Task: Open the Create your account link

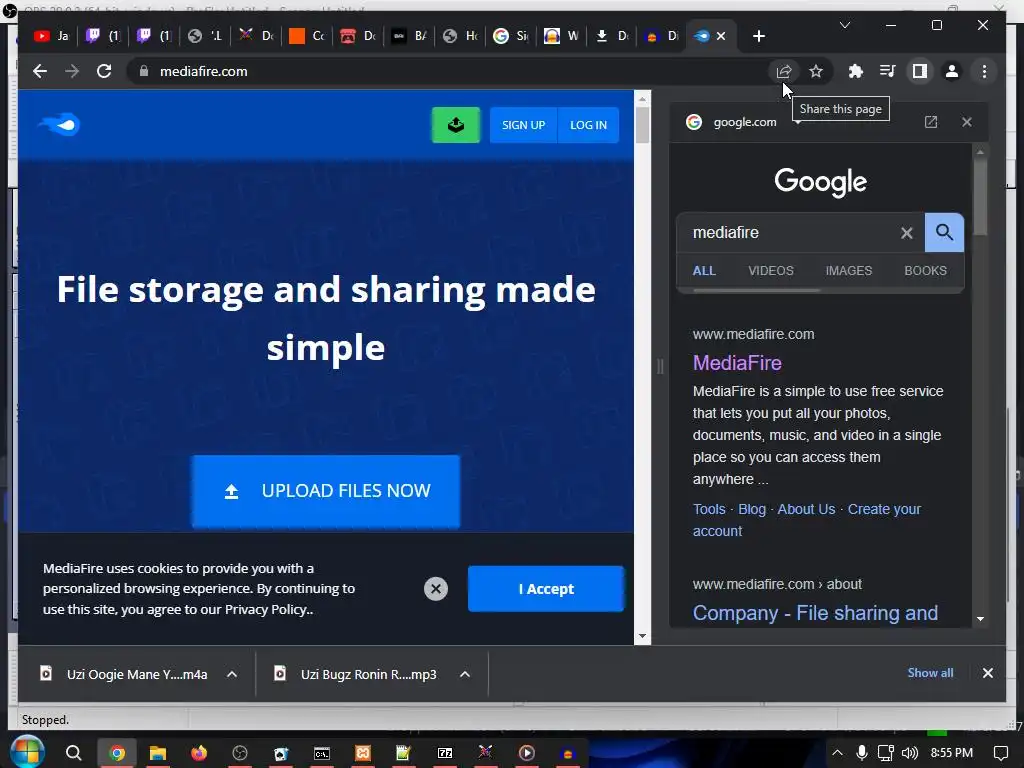Action: click(x=807, y=520)
